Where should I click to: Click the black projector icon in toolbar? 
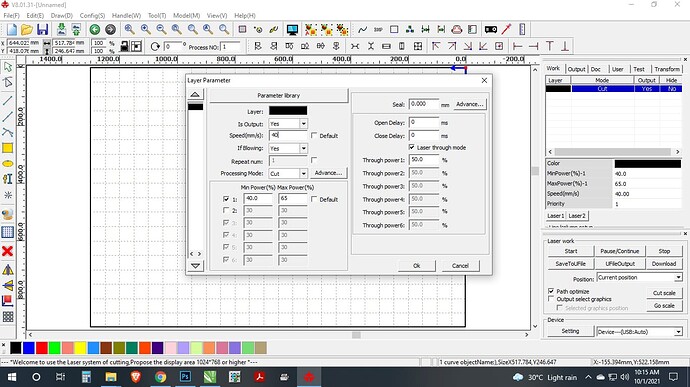(491, 29)
